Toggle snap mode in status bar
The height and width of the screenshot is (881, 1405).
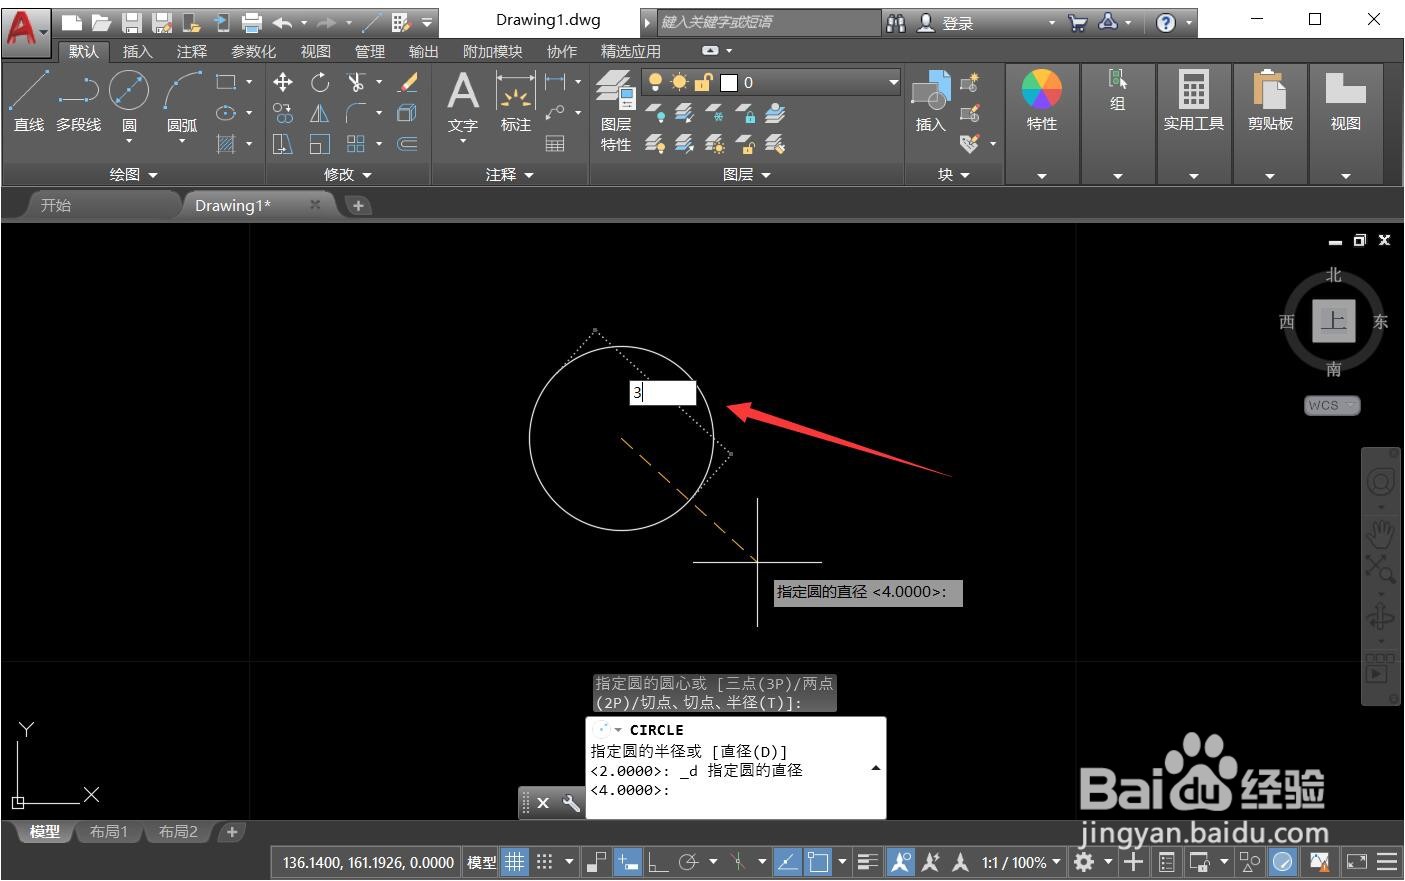click(545, 862)
